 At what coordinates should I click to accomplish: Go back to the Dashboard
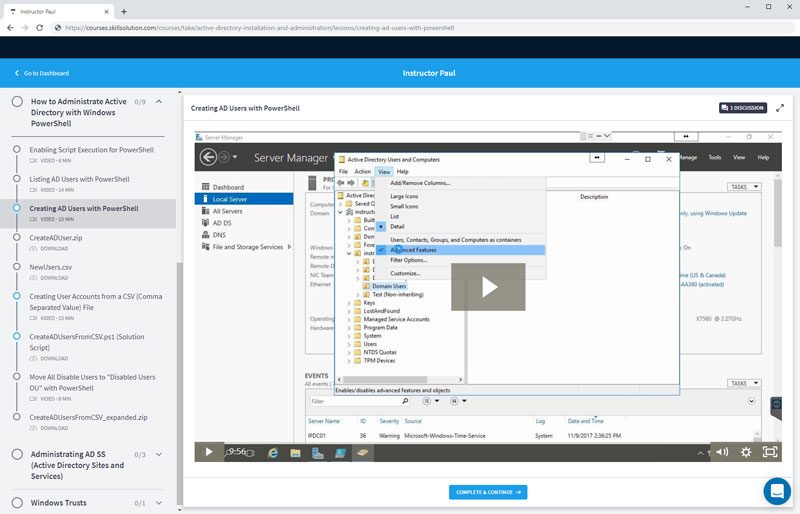pos(42,73)
